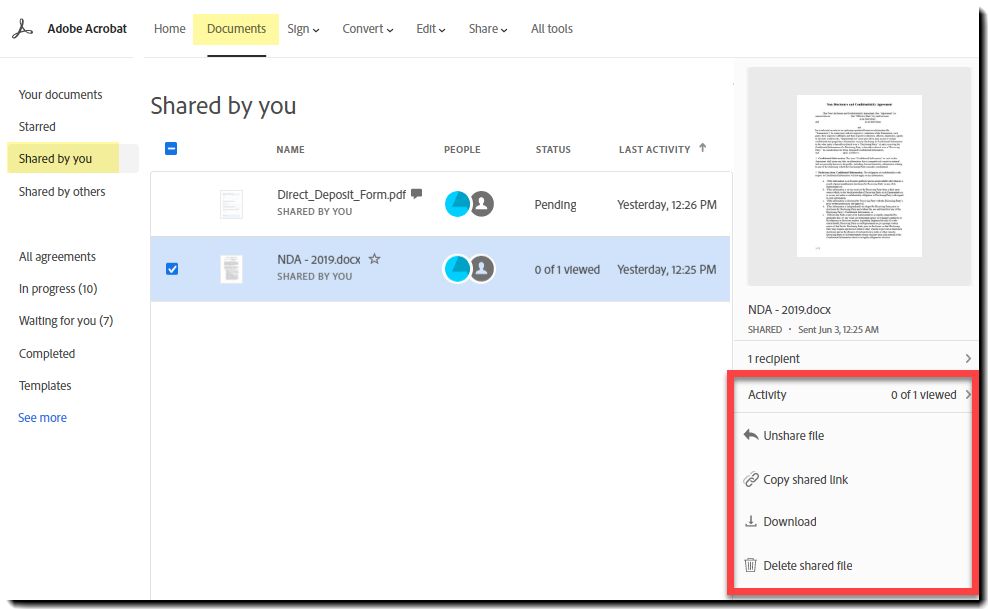
Task: Click the NDA document preview thumbnail
Action: coord(859,176)
